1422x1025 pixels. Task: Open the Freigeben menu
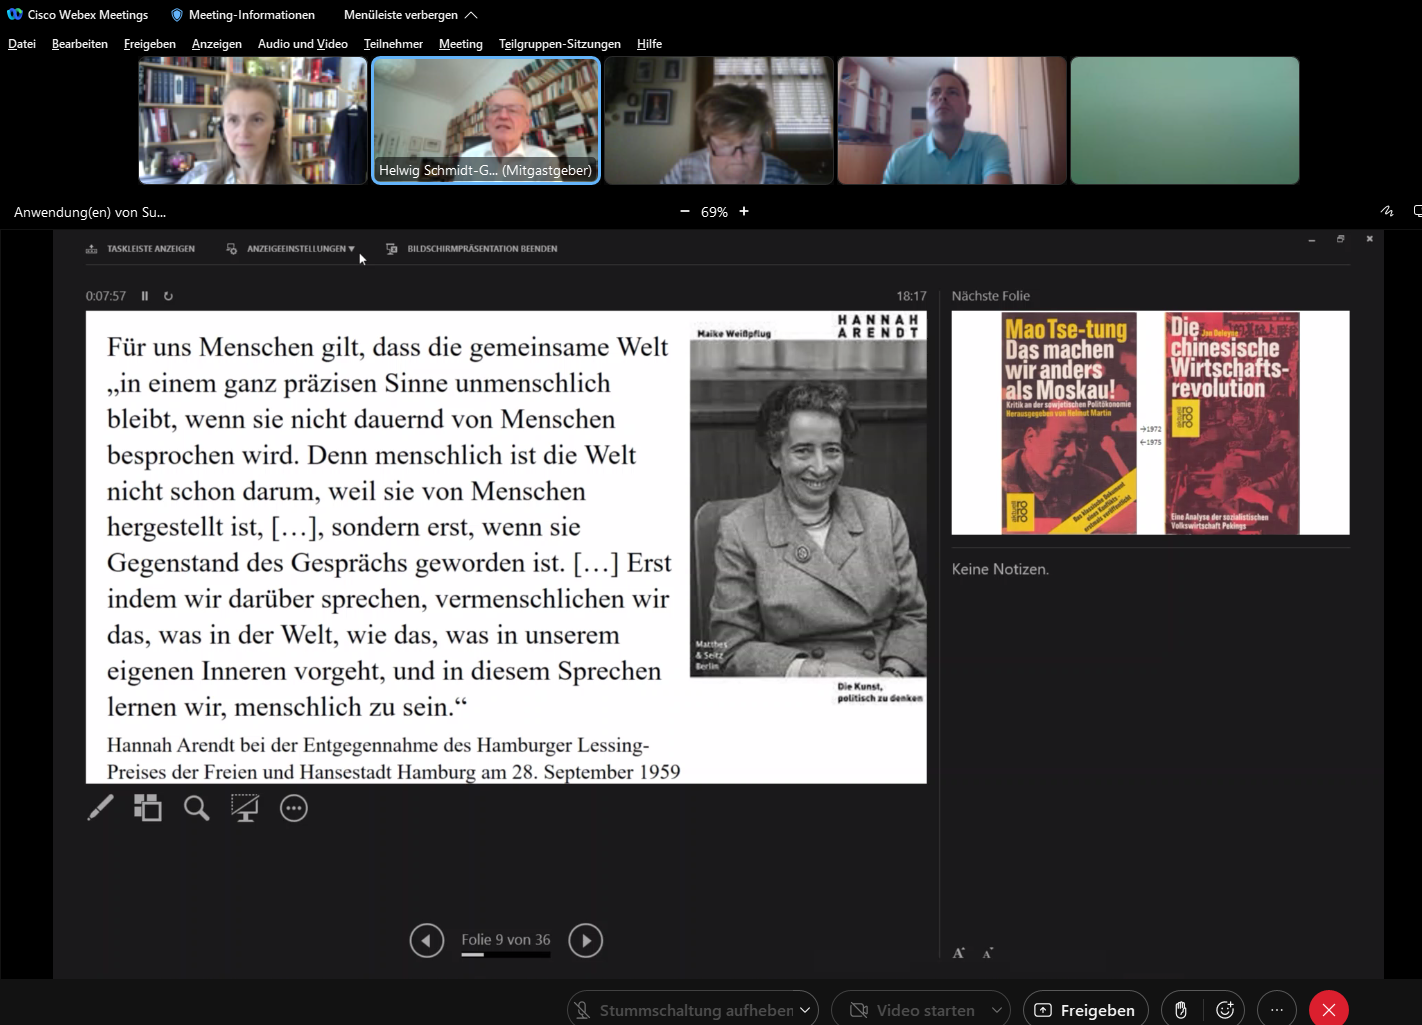(x=150, y=44)
